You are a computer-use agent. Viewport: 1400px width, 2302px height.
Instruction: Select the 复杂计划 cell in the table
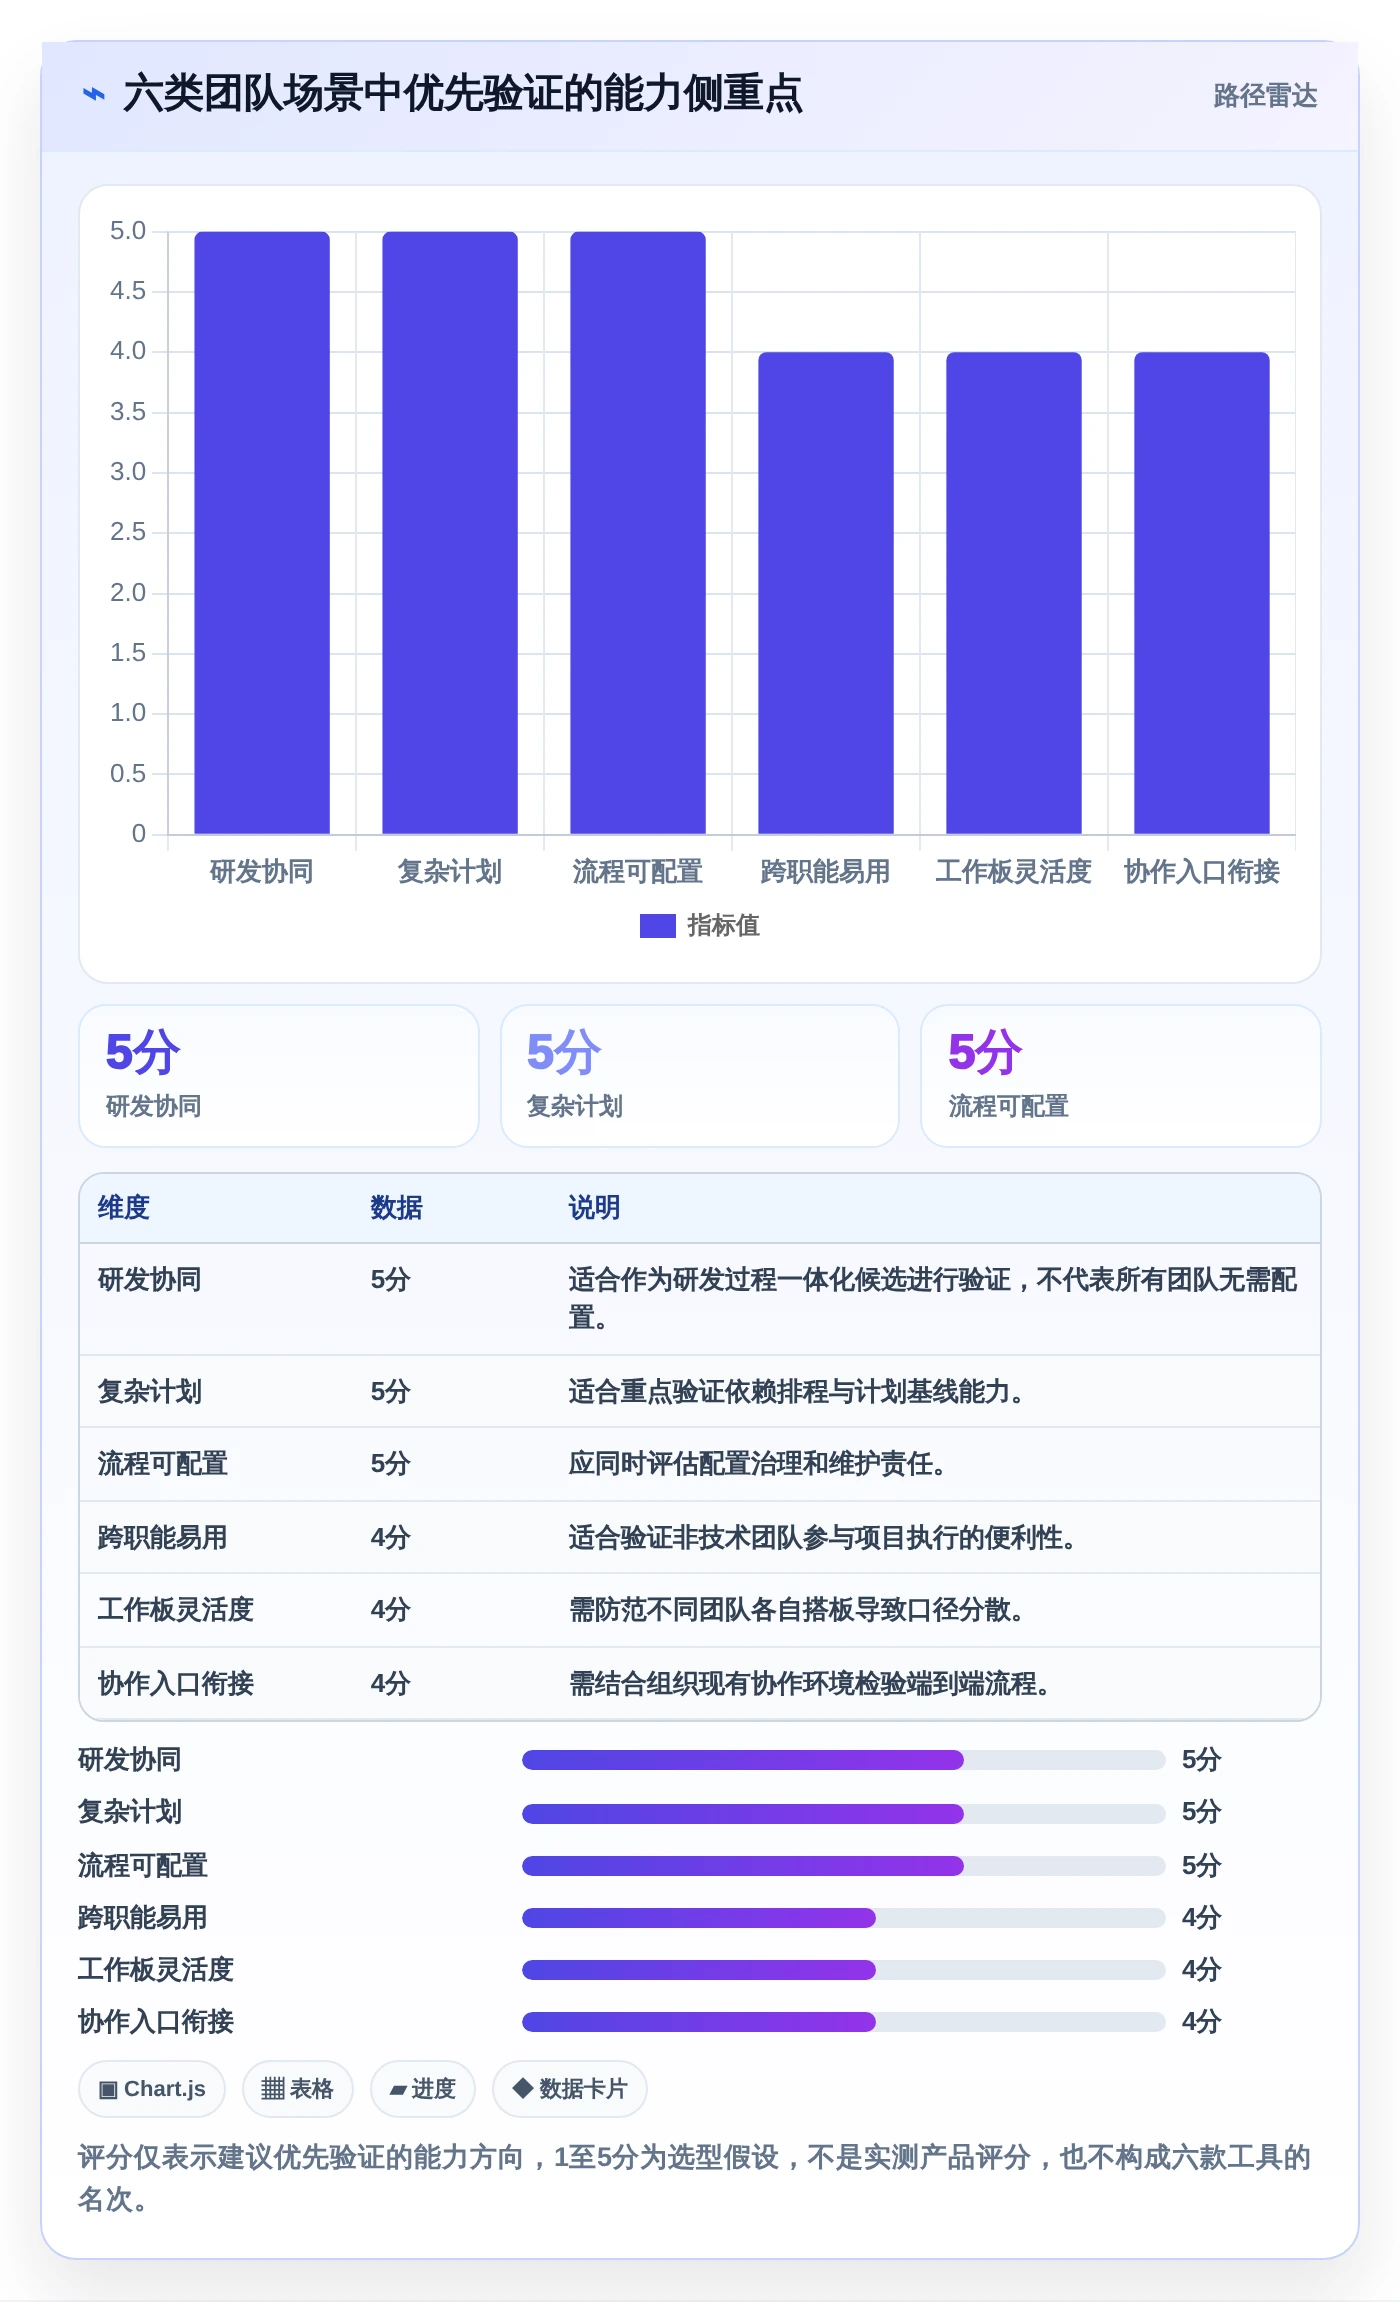pyautogui.click(x=150, y=1392)
